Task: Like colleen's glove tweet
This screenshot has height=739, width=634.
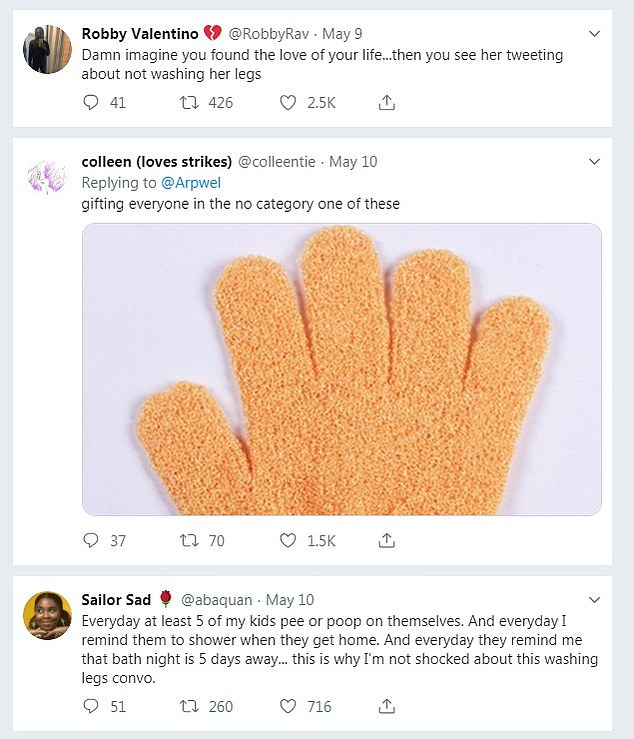Action: click(x=289, y=540)
